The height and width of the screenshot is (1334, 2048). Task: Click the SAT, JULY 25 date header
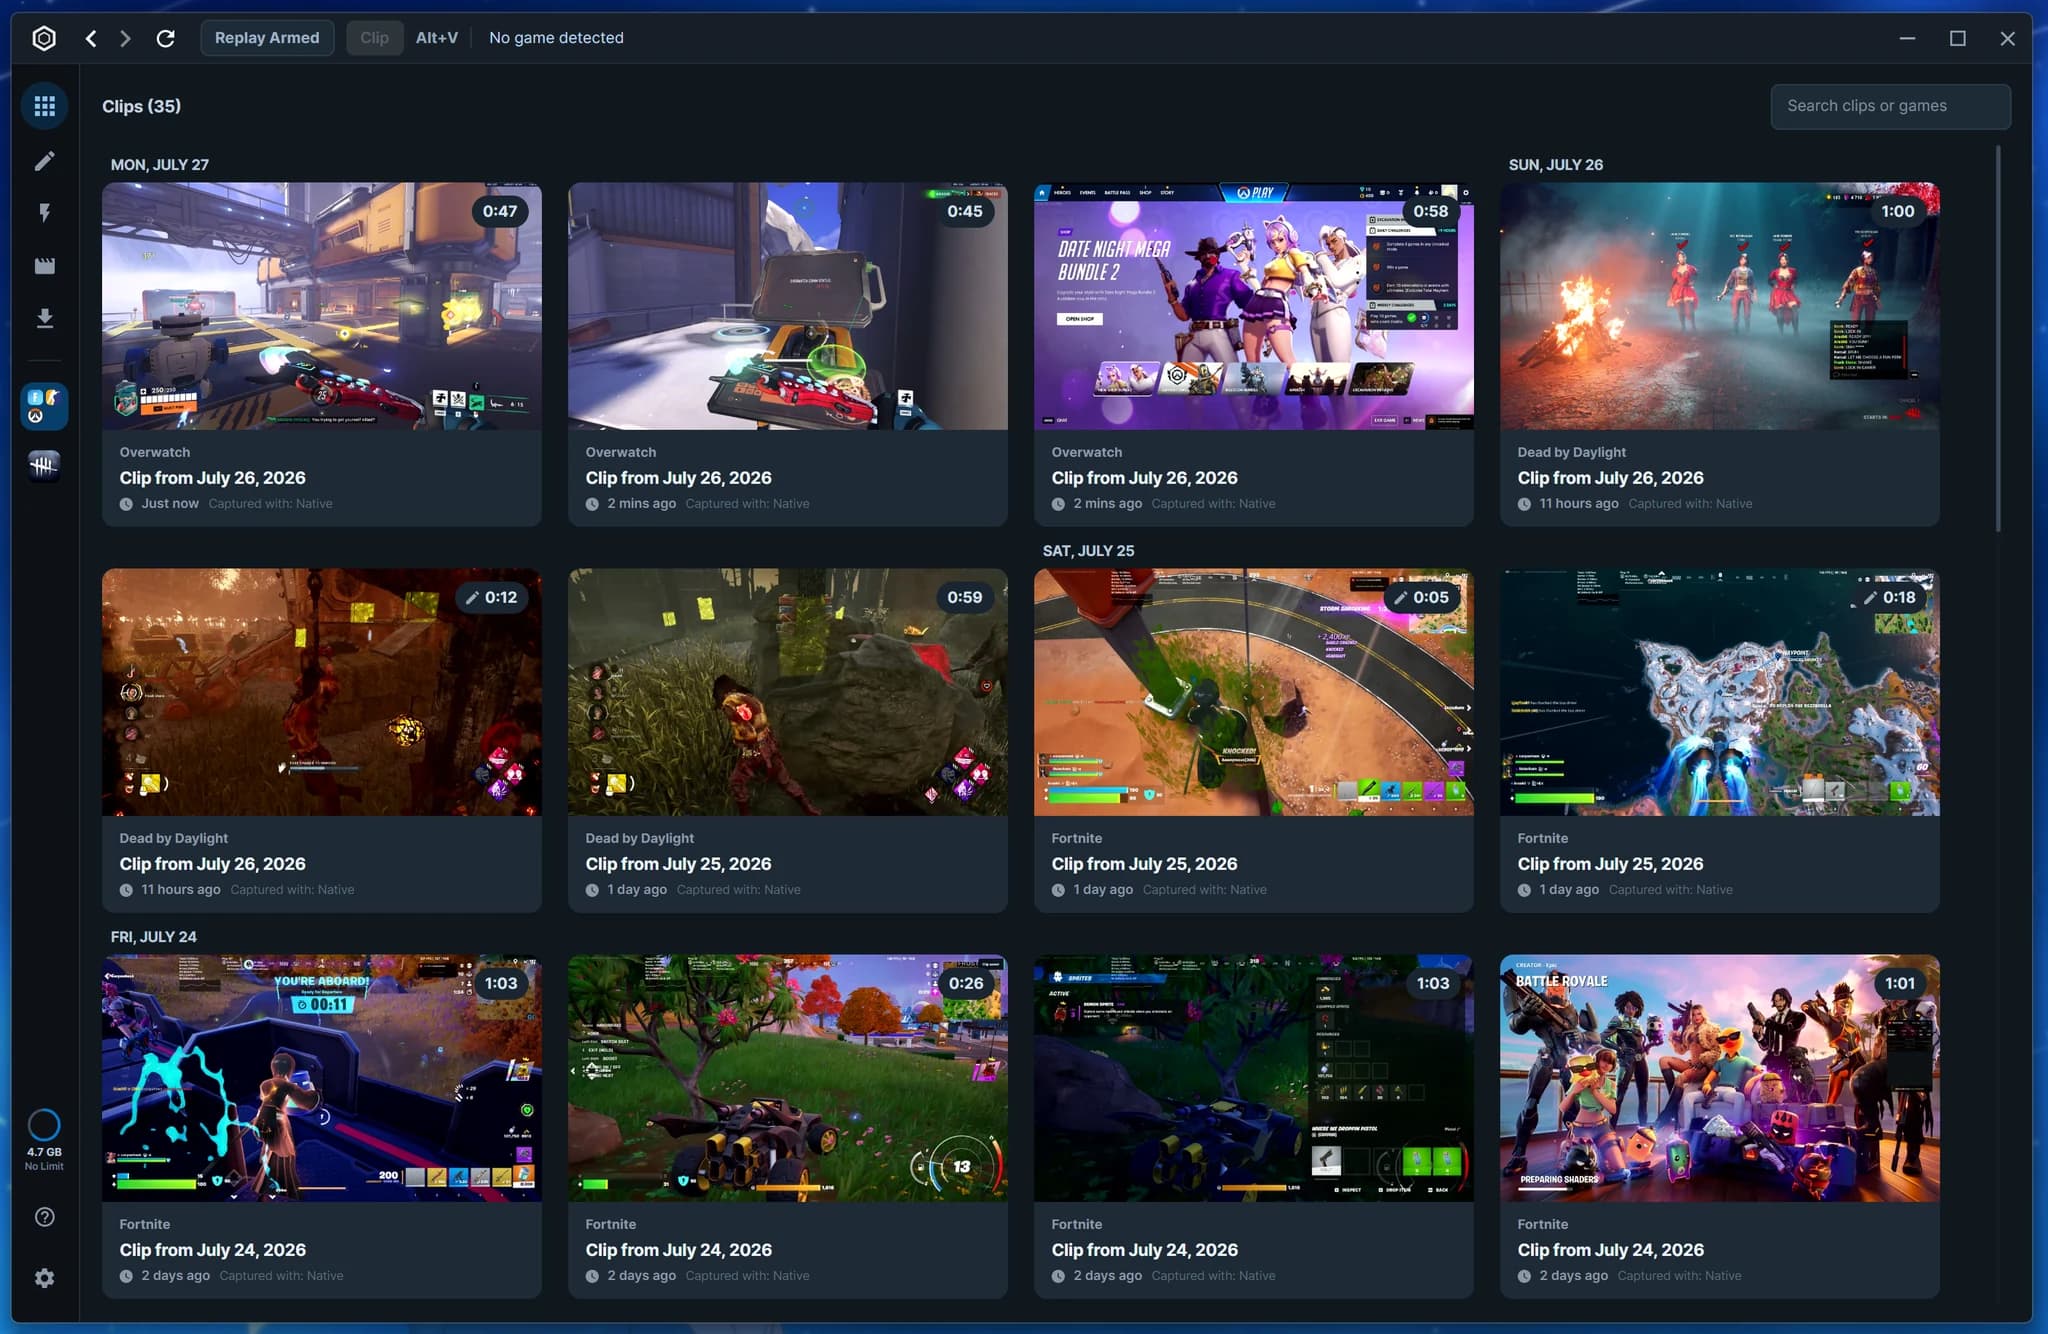pyautogui.click(x=1088, y=551)
